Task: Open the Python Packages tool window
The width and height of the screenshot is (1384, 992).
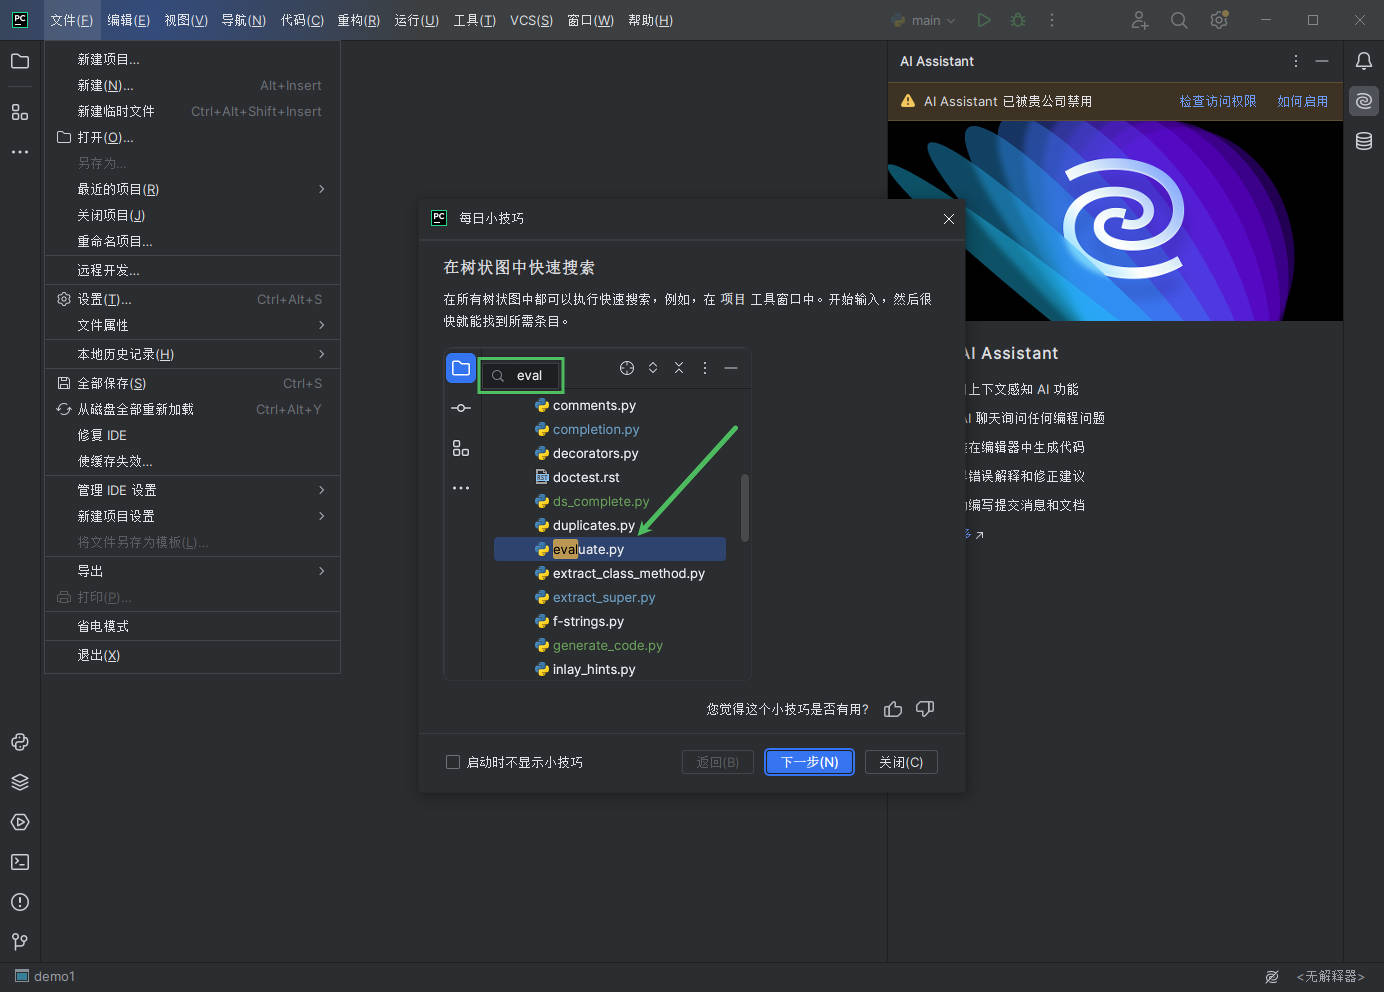Action: point(20,782)
